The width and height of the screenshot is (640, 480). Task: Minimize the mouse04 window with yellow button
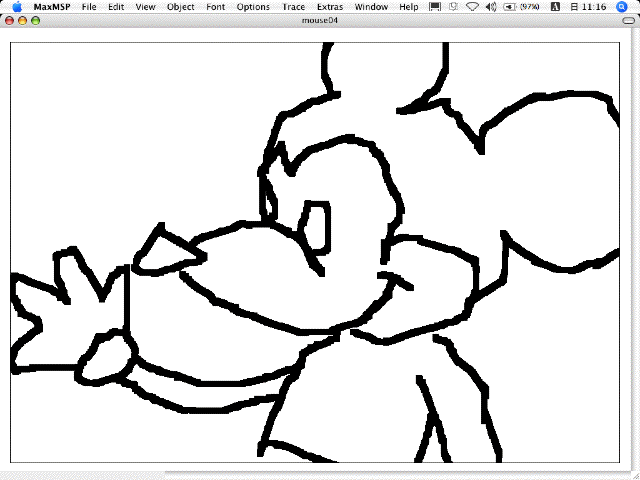pos(22,20)
